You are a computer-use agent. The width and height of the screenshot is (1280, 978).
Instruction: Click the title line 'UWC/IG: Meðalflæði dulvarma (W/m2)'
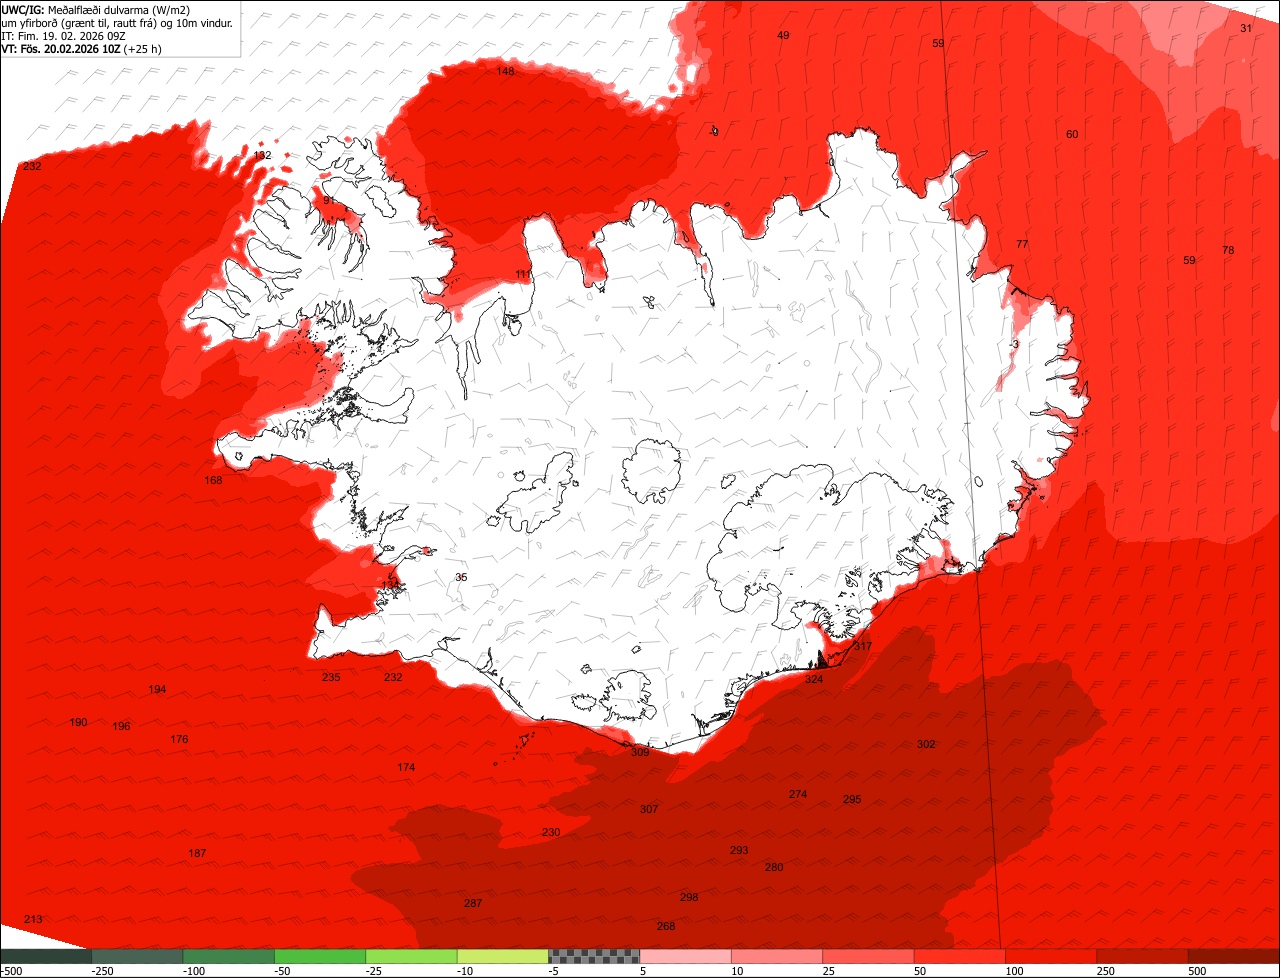click(x=96, y=9)
